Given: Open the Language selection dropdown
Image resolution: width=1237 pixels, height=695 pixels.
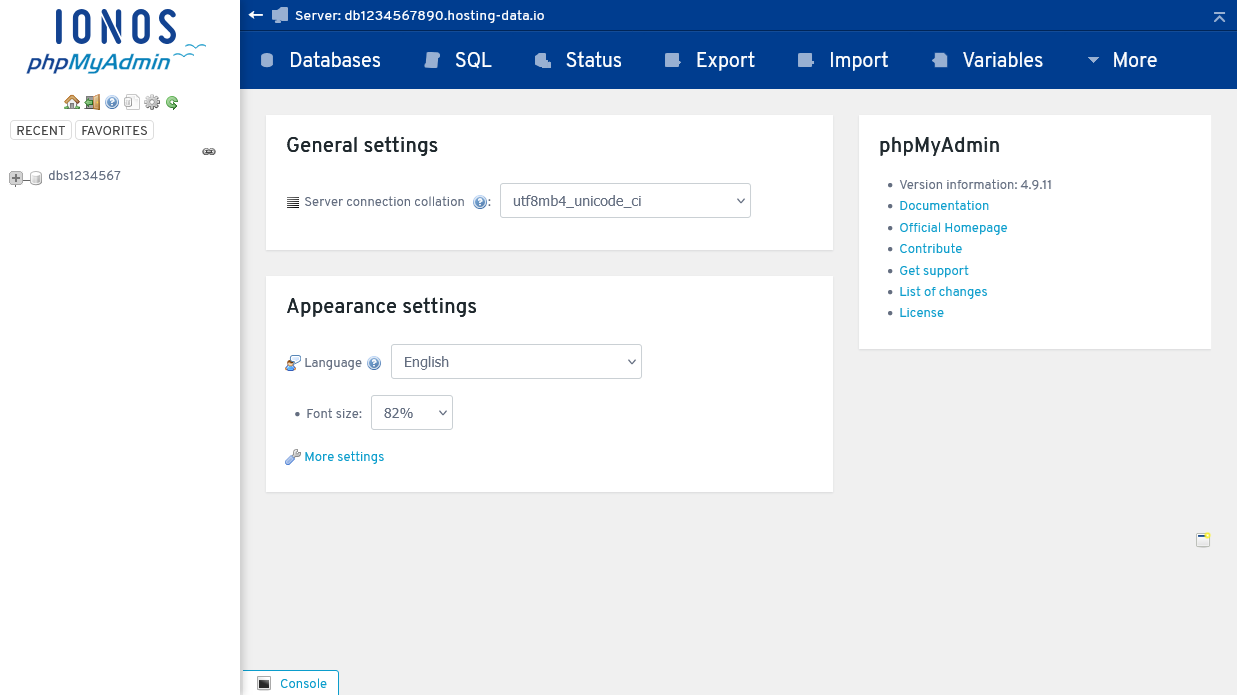Looking at the screenshot, I should click(x=515, y=362).
